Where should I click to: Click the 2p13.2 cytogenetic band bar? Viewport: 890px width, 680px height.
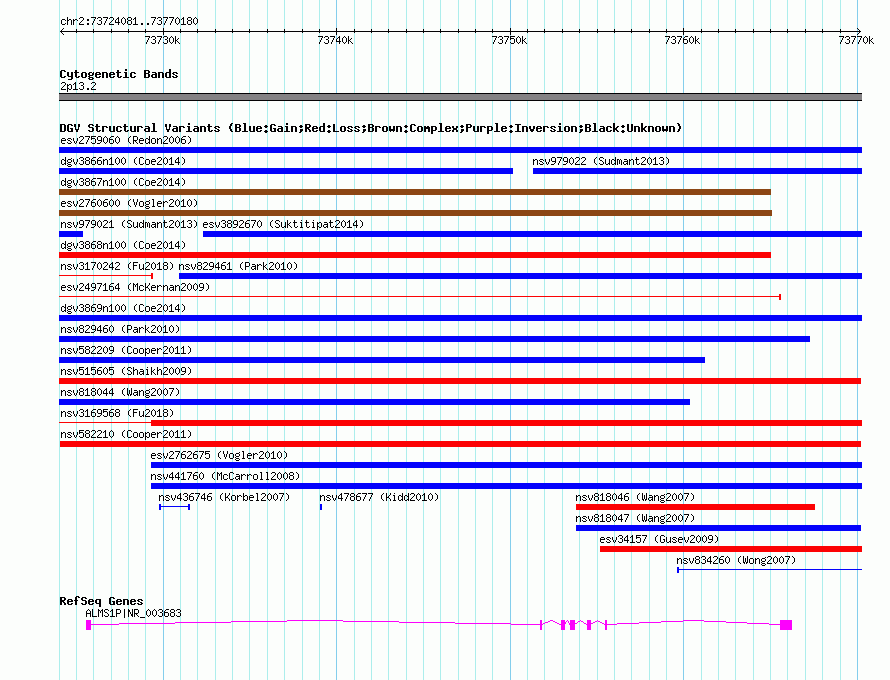pos(460,97)
